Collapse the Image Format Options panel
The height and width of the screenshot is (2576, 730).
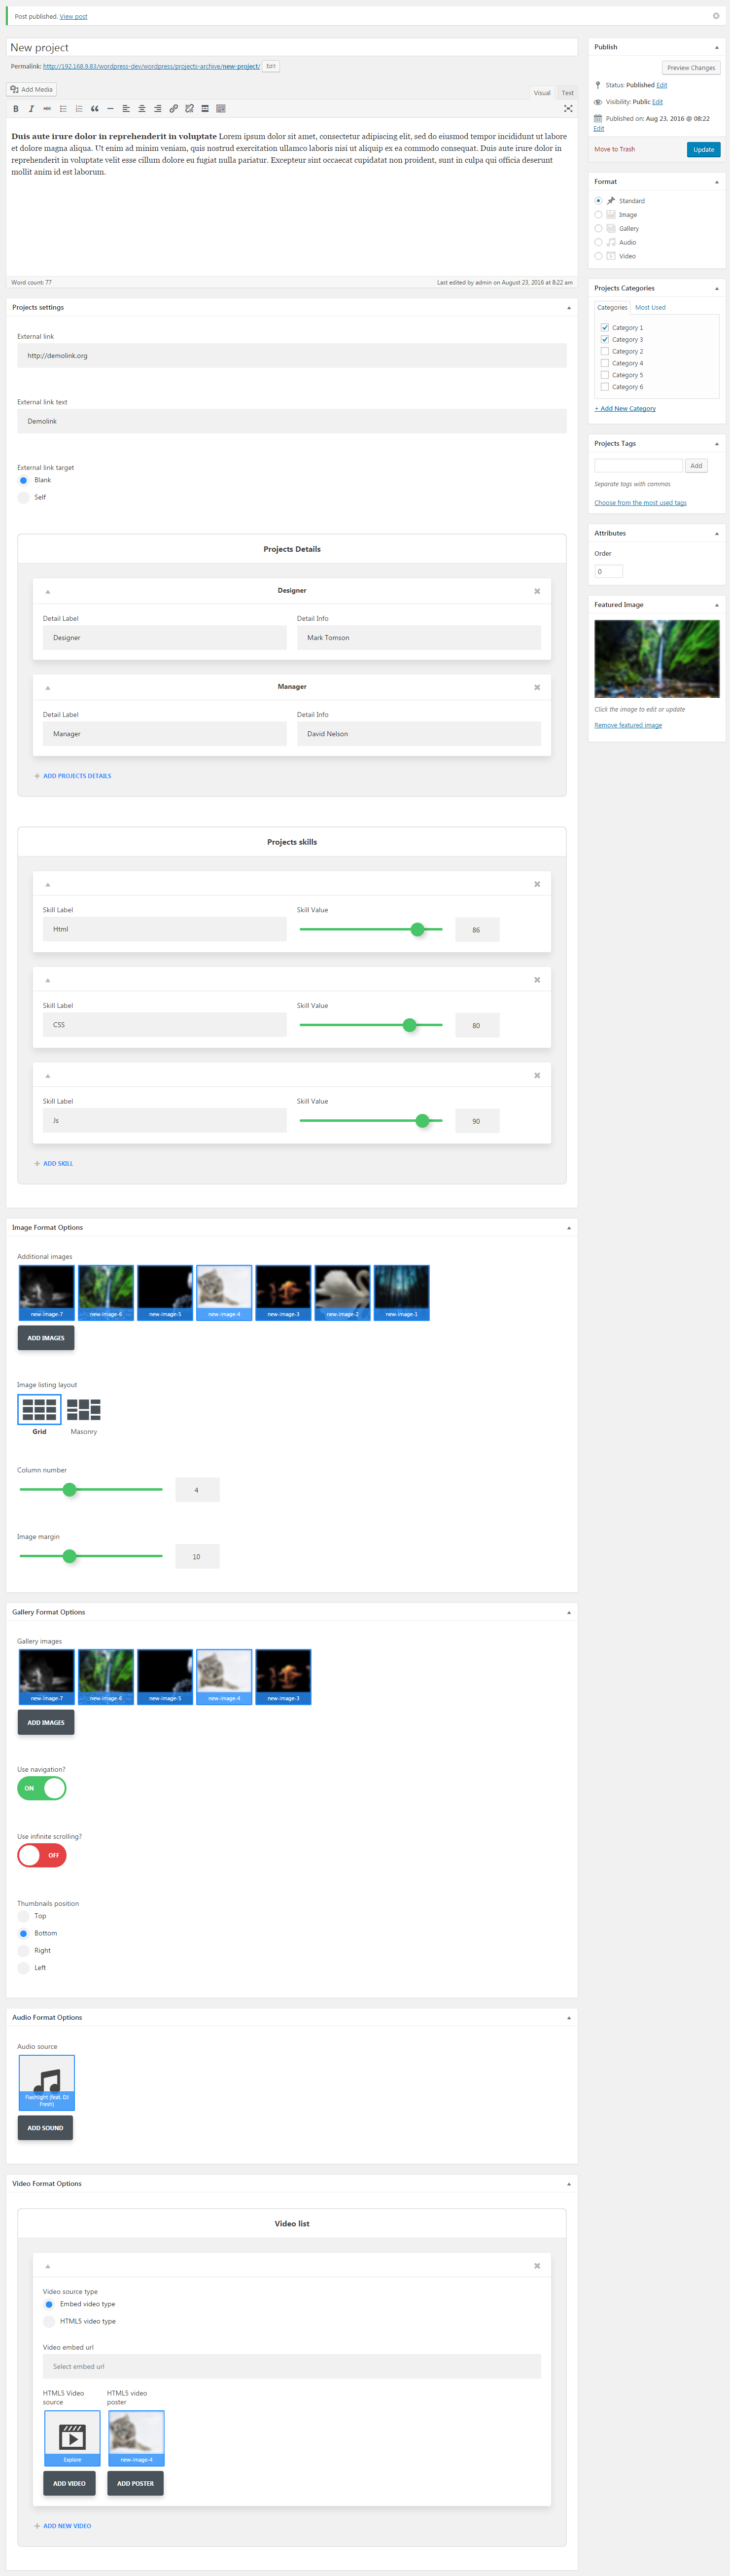tap(569, 1228)
